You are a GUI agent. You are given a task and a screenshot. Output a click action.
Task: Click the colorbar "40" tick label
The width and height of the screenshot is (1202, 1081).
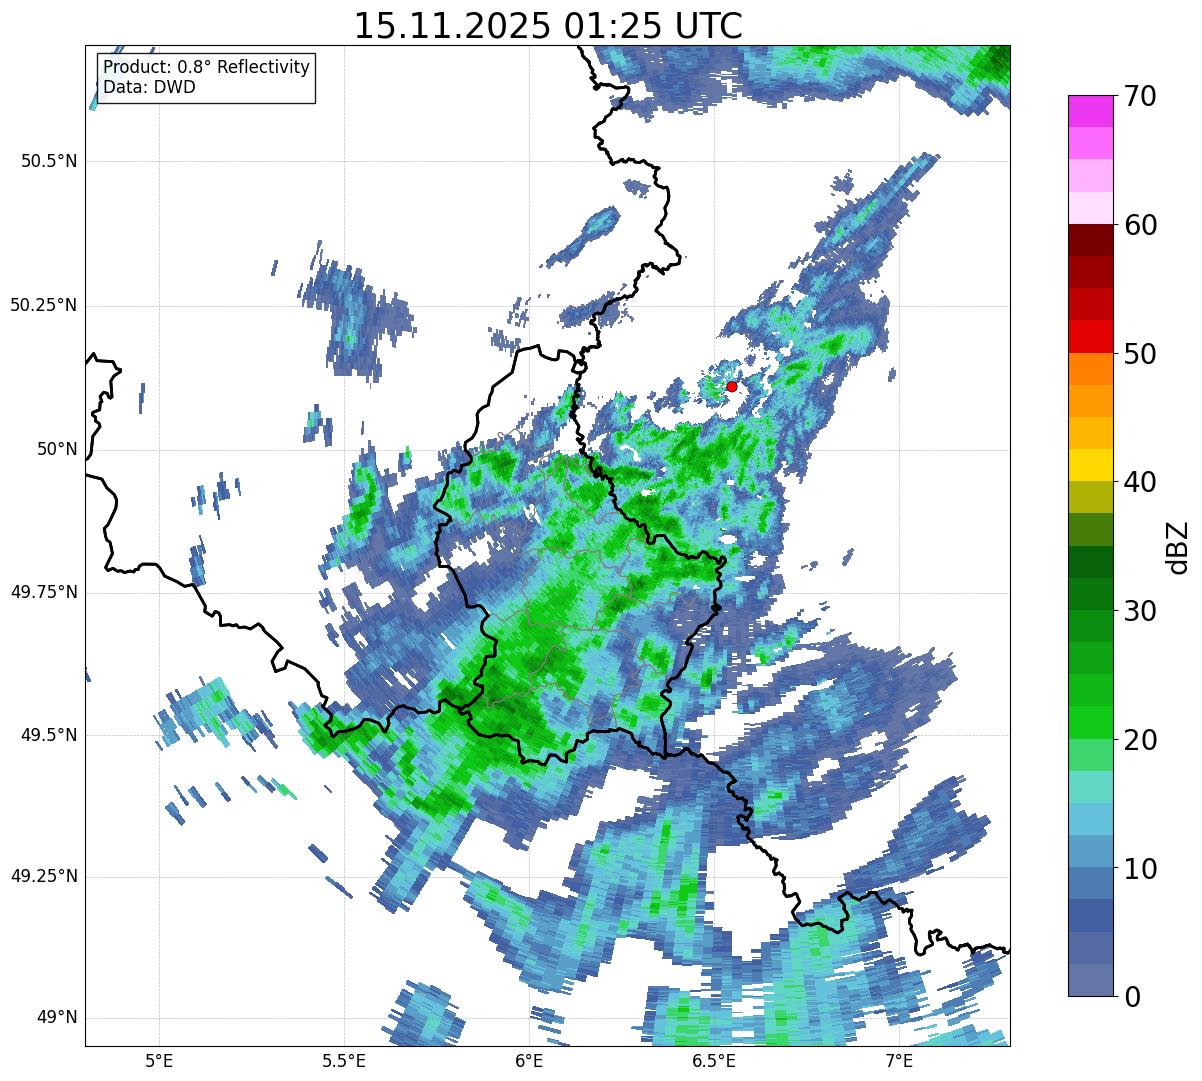click(x=1140, y=482)
